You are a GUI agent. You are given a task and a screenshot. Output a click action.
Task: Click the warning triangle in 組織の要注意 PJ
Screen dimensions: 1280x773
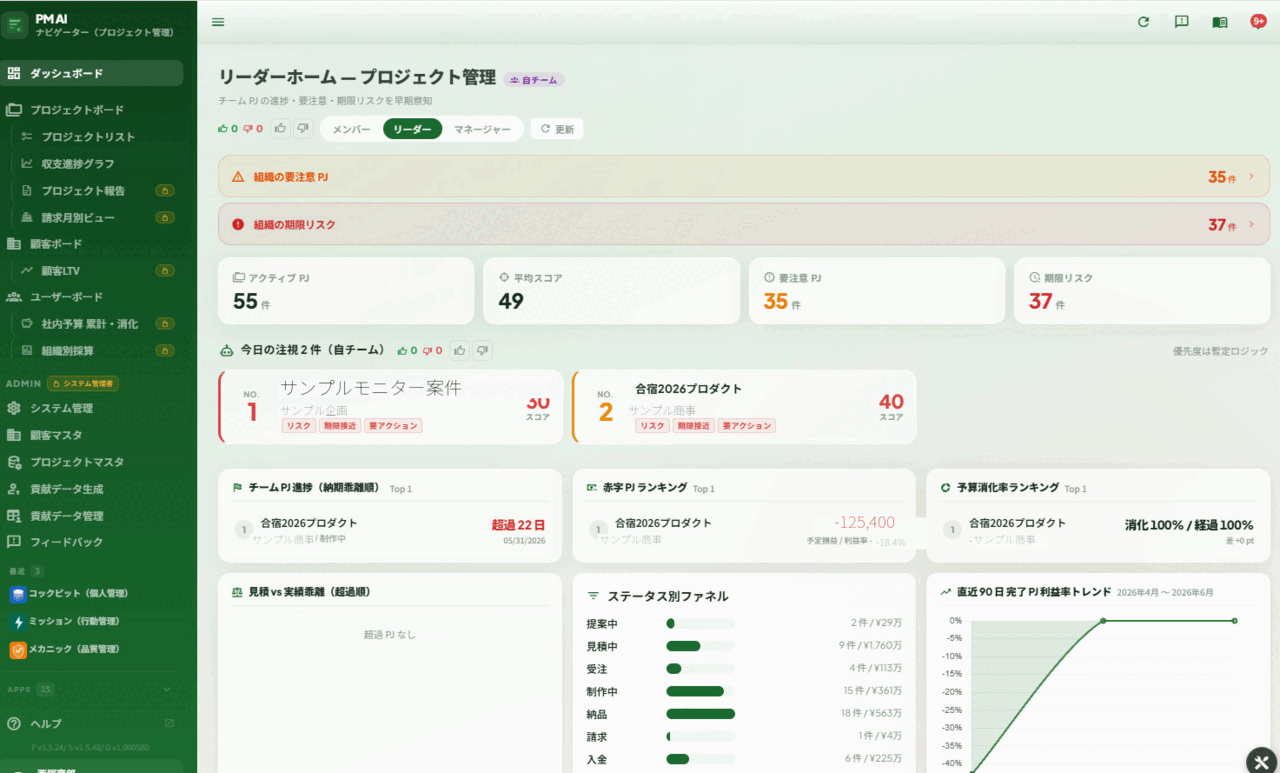(x=238, y=177)
